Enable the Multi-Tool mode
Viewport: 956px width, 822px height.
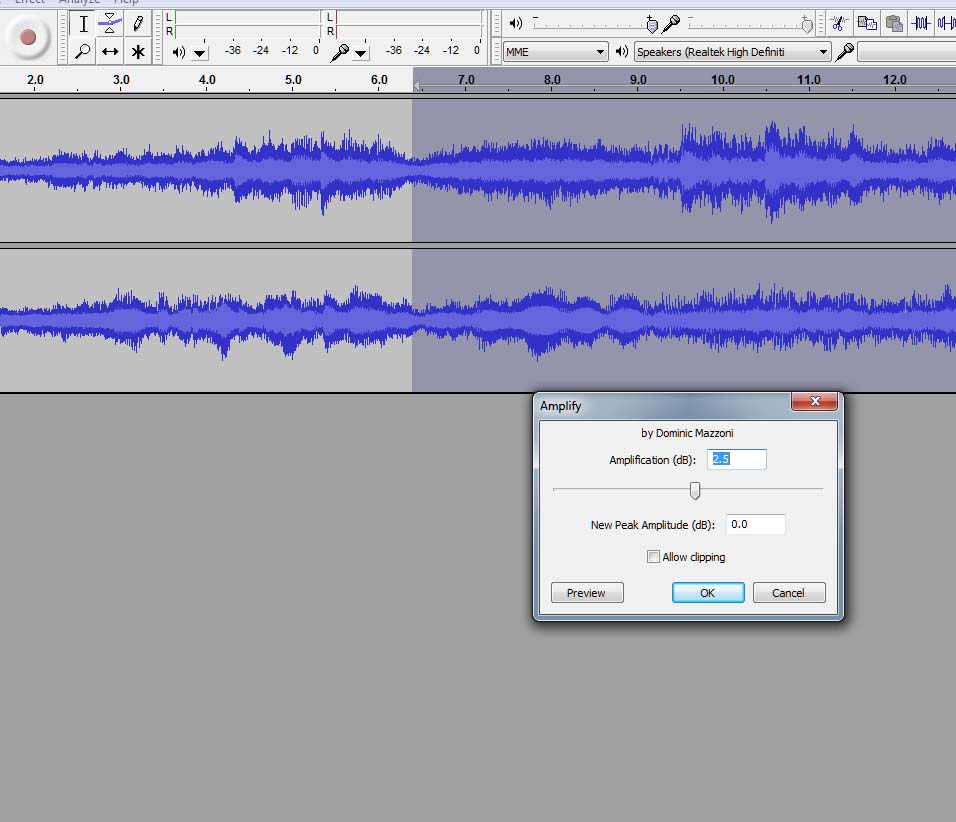tap(137, 51)
